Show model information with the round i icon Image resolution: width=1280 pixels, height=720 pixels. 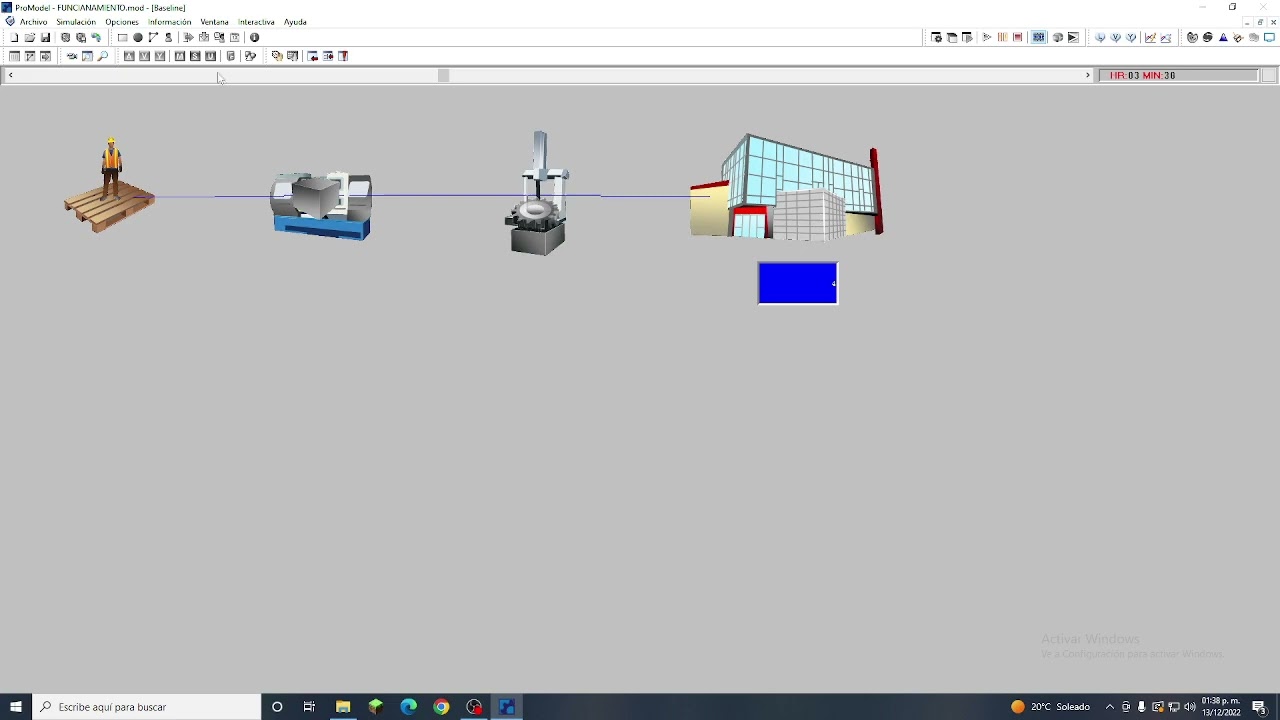tap(255, 38)
